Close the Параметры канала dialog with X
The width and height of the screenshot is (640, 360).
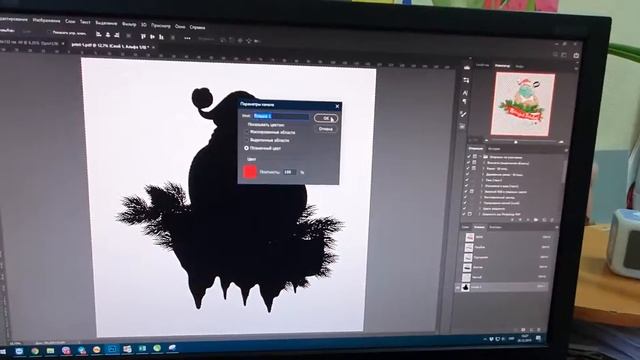pyautogui.click(x=337, y=106)
